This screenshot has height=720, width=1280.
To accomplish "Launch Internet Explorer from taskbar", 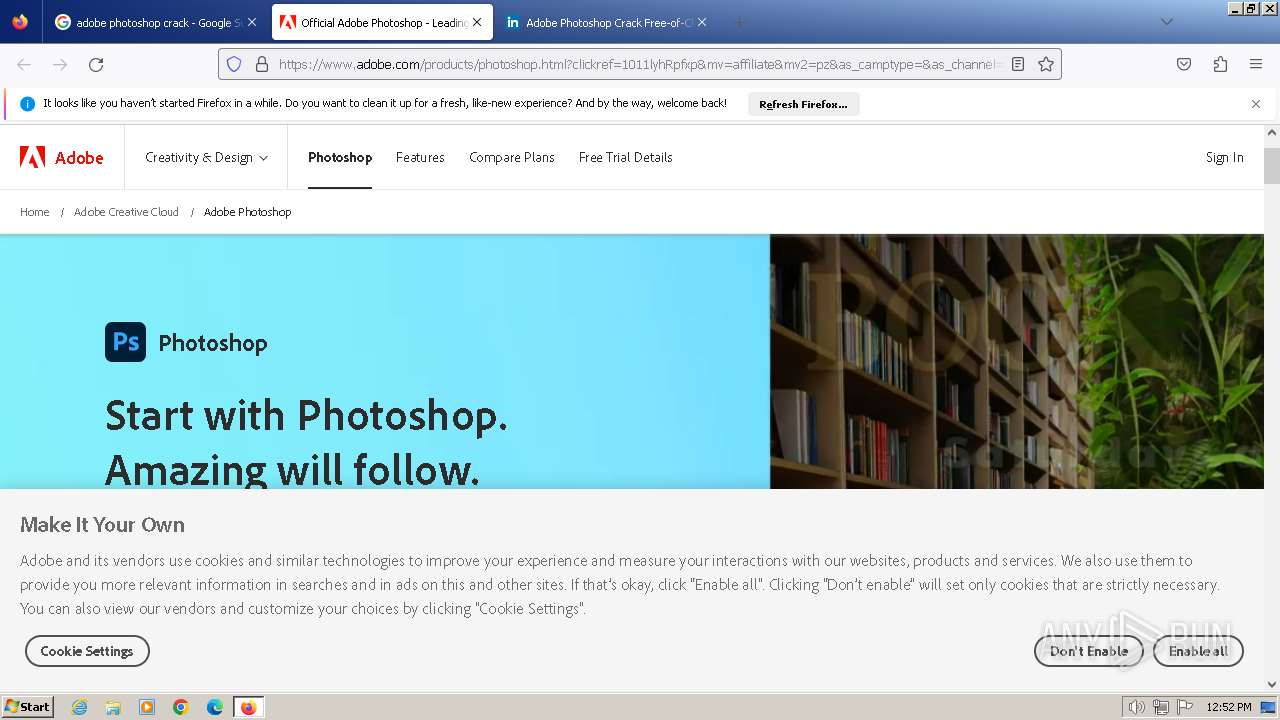I will click(x=80, y=707).
